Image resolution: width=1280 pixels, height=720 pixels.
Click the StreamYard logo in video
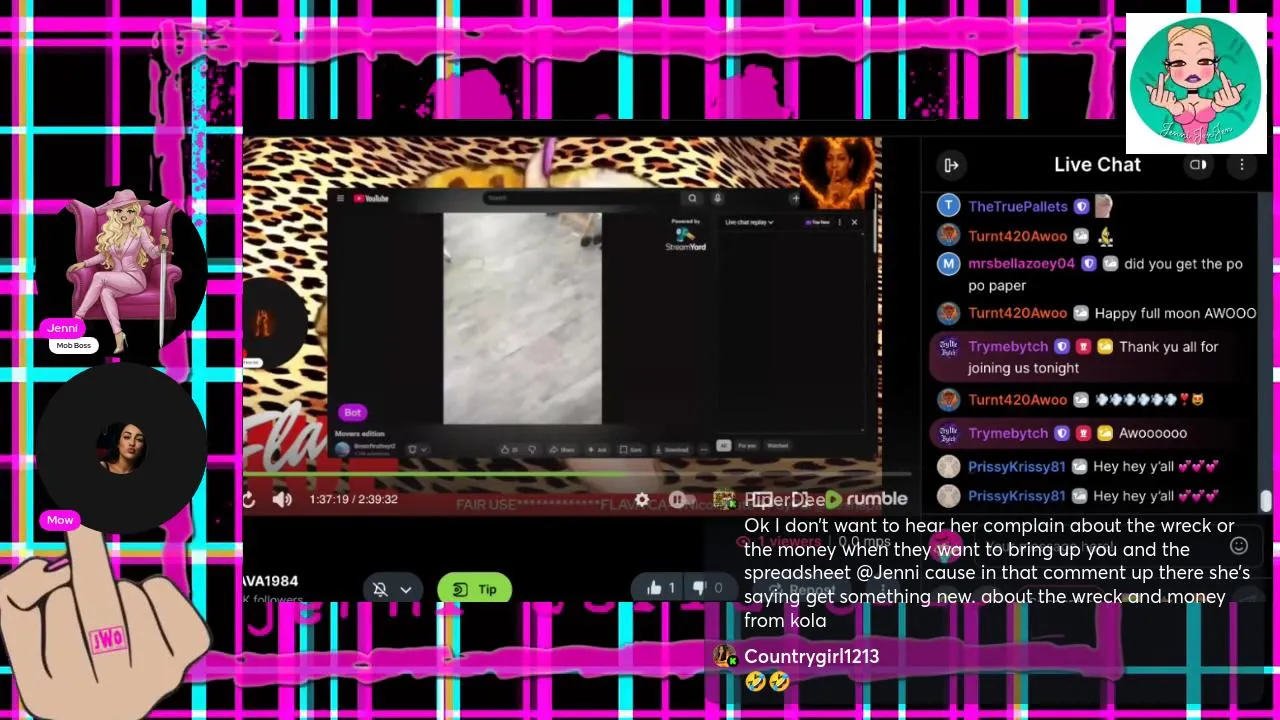(685, 238)
